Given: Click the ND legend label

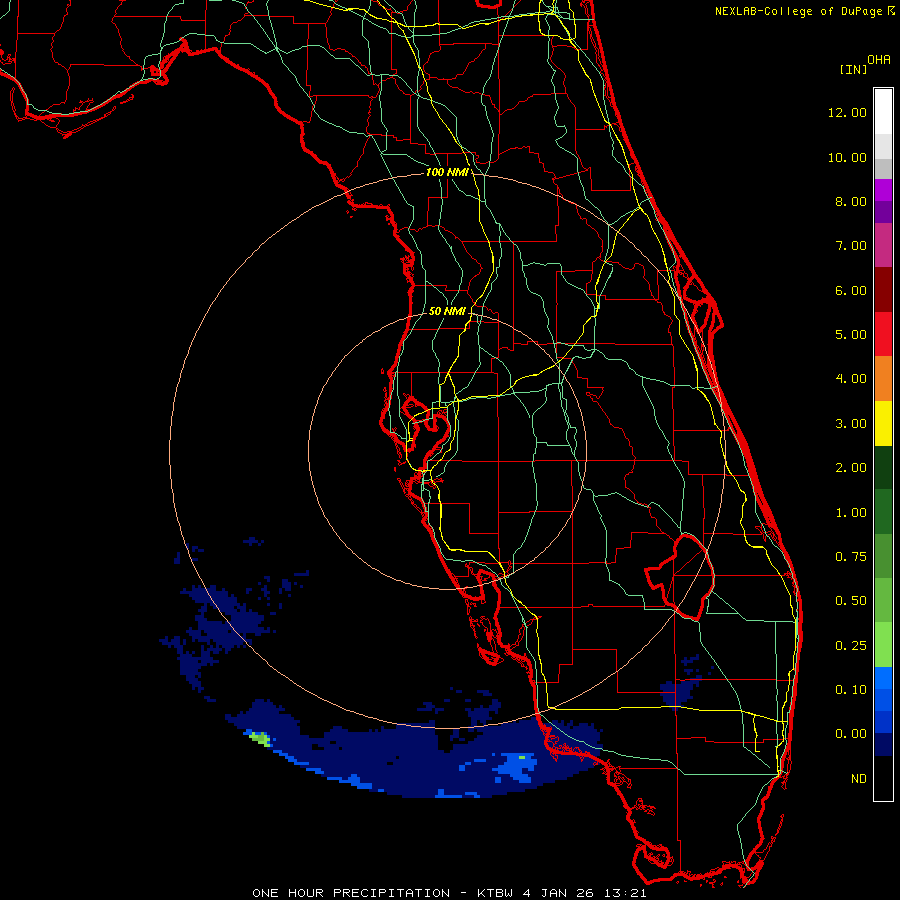Looking at the screenshot, I should click(x=859, y=779).
